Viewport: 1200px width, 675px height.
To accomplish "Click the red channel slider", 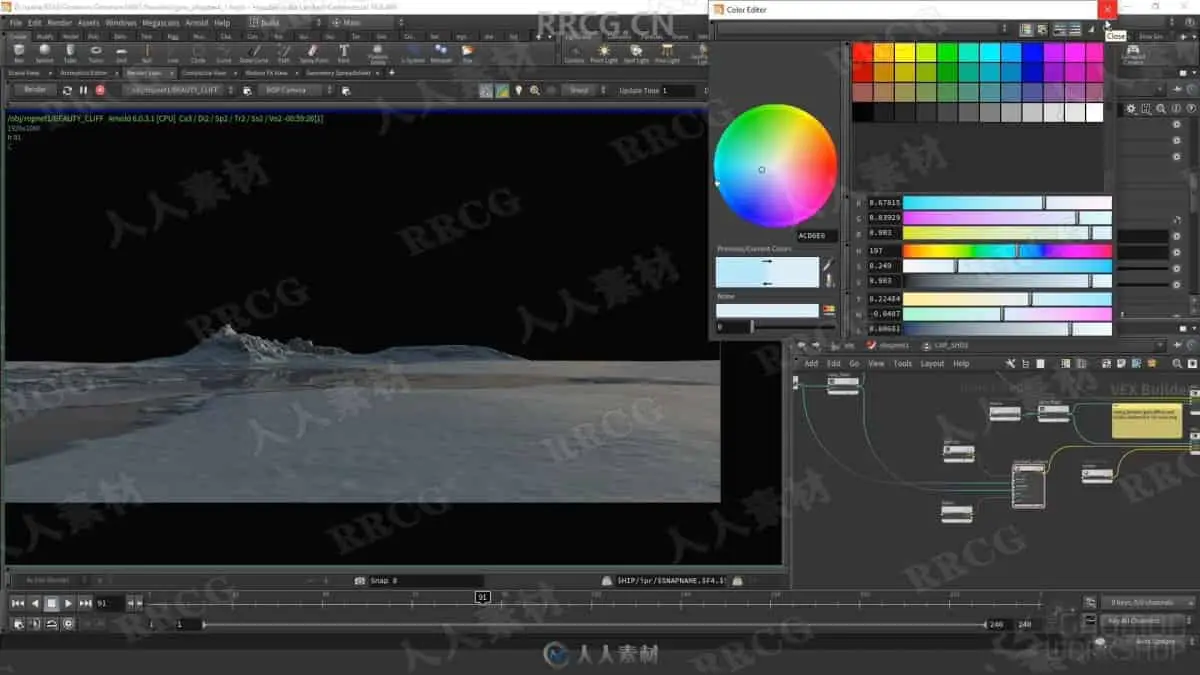I will [1007, 203].
